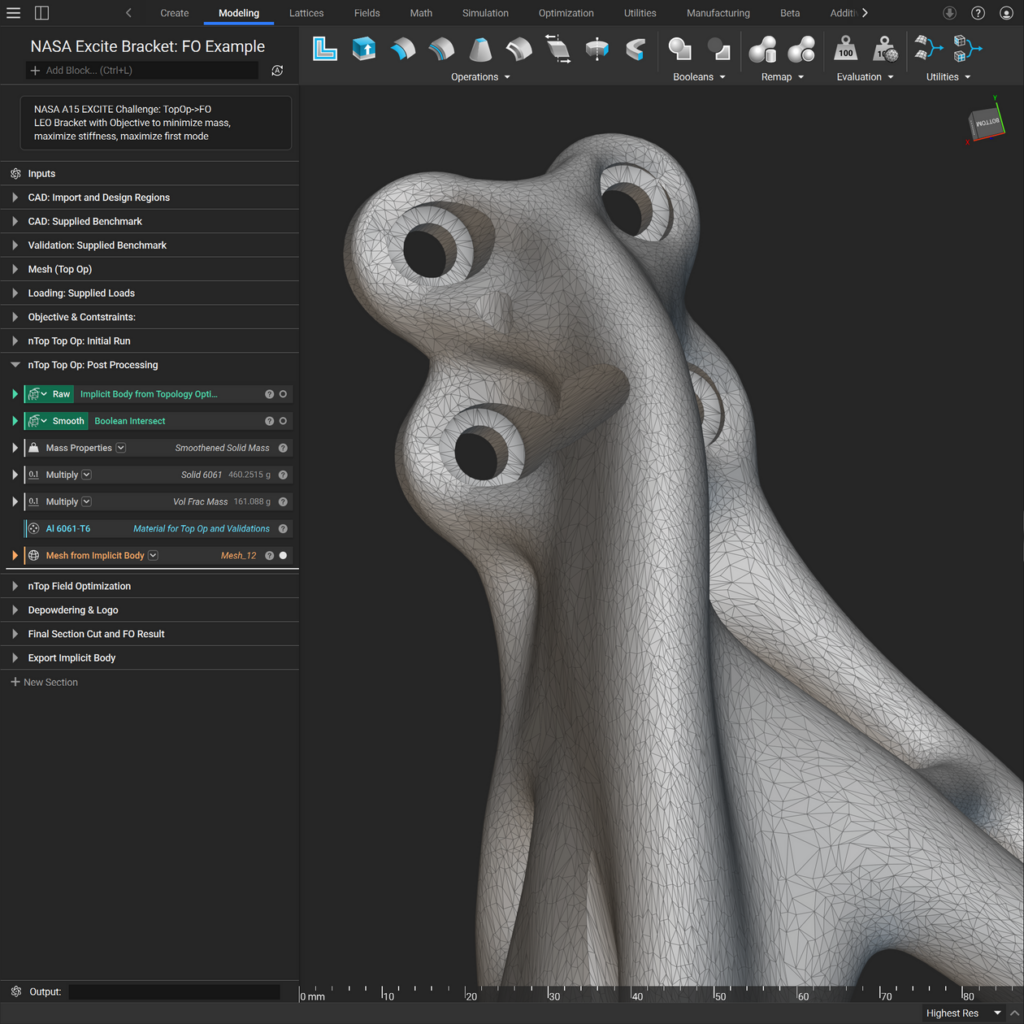1024x1024 pixels.
Task: Click the download icon in top bar
Action: tap(950, 13)
